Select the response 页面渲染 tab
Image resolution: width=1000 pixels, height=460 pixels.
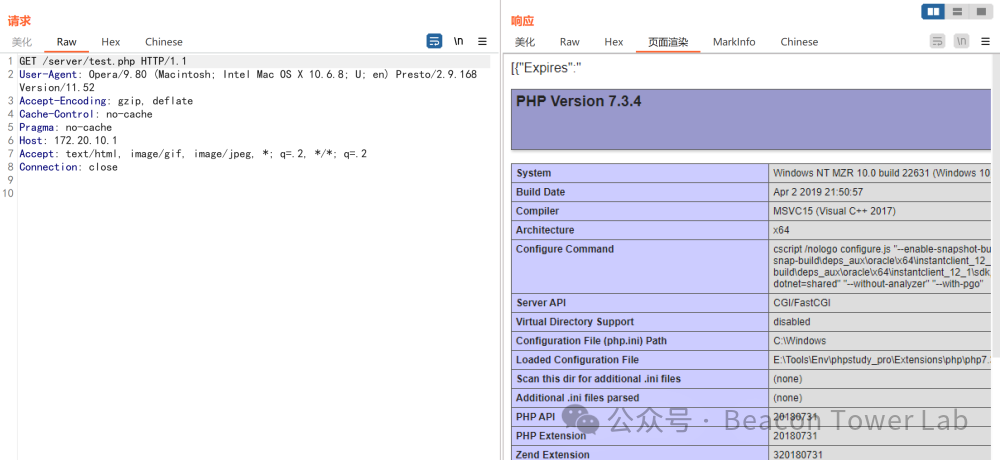(x=668, y=42)
